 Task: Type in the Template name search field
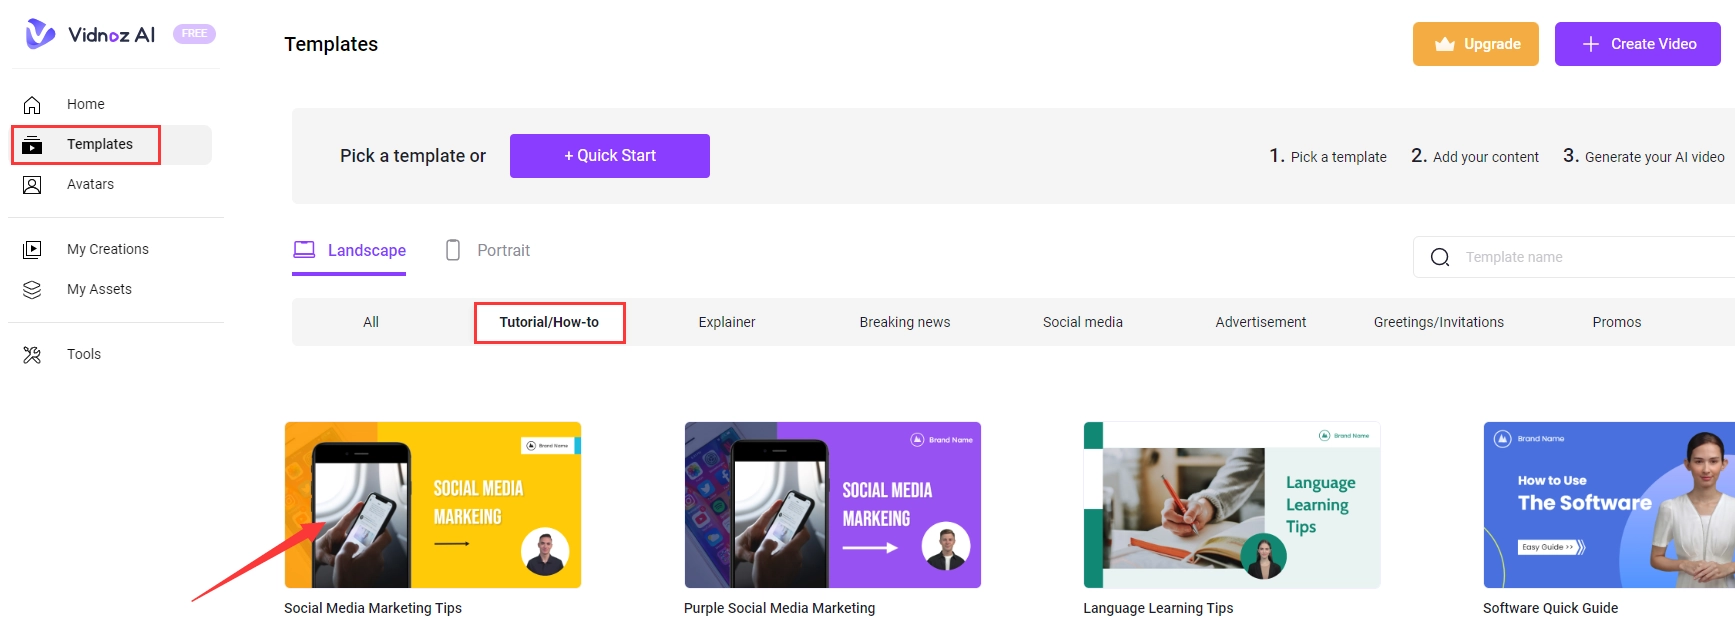coord(1590,257)
